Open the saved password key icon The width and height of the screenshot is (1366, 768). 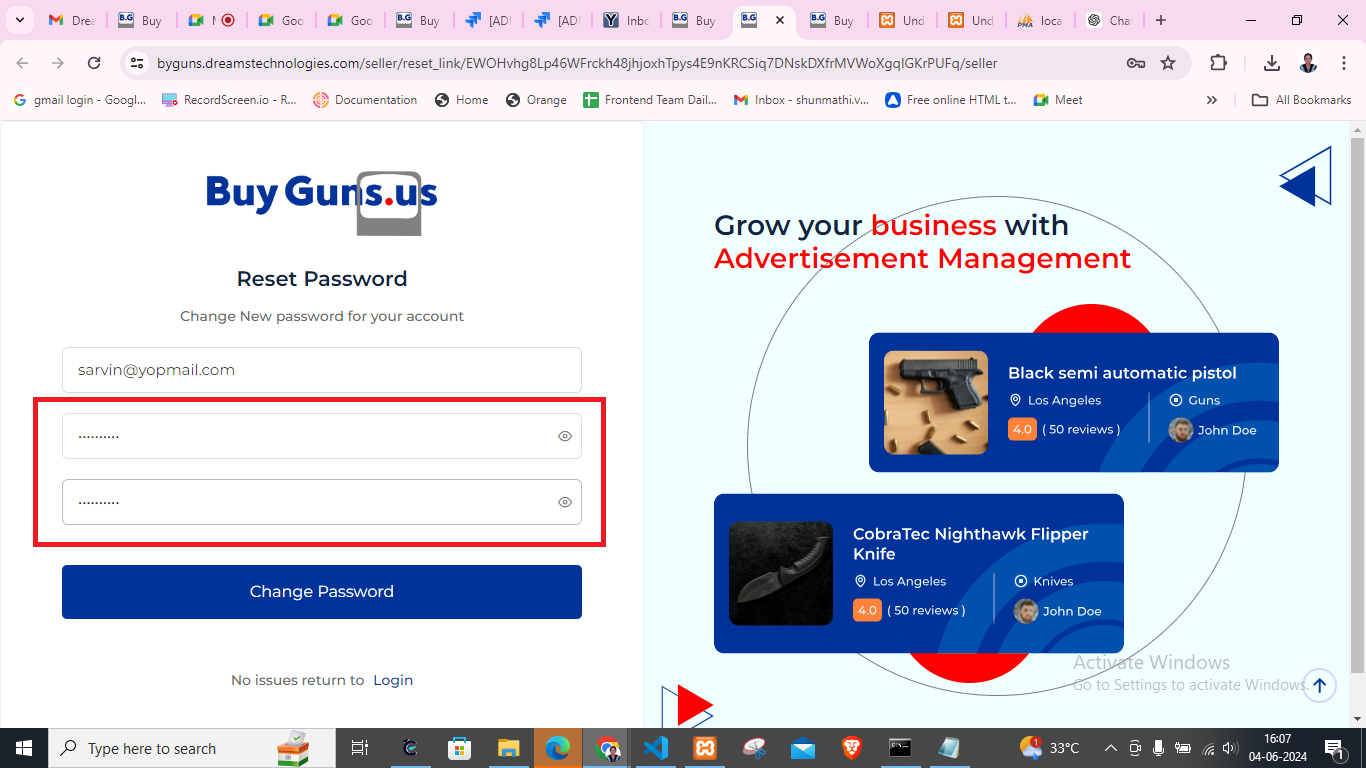tap(1135, 63)
